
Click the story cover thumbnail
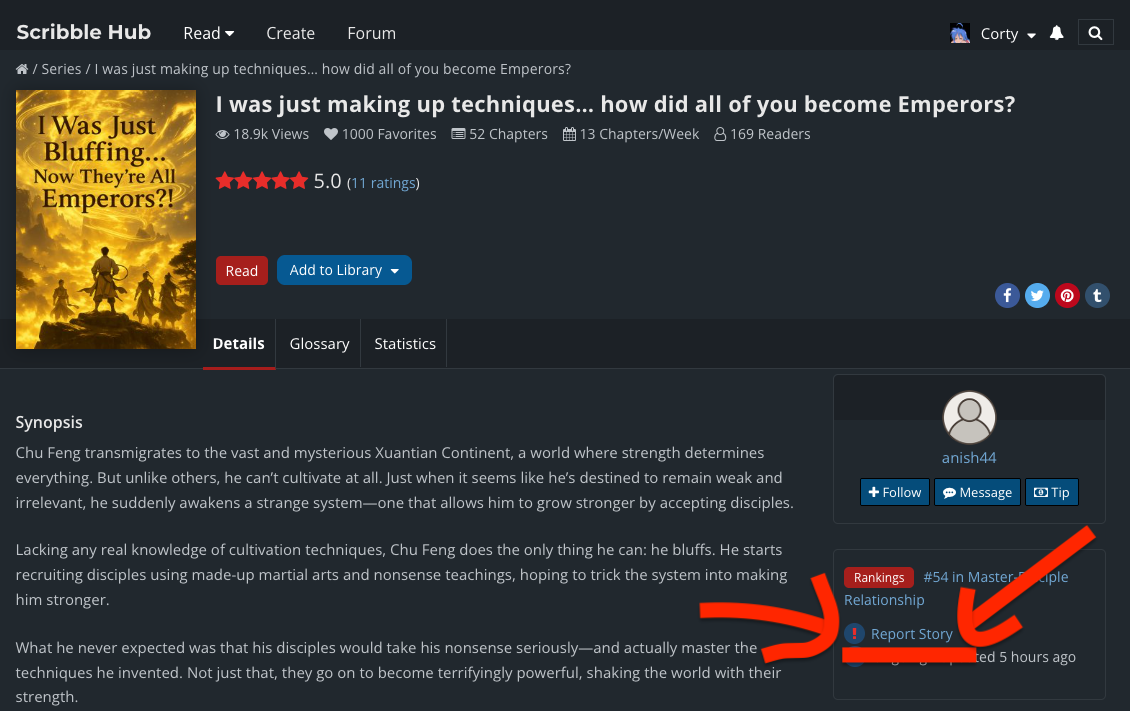(106, 219)
